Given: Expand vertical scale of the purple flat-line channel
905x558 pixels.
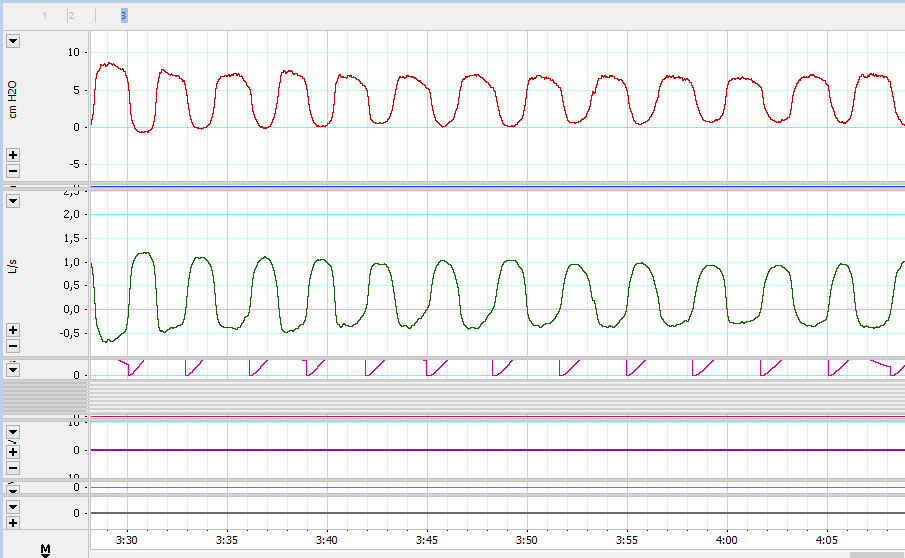Looking at the screenshot, I should coord(13,452).
